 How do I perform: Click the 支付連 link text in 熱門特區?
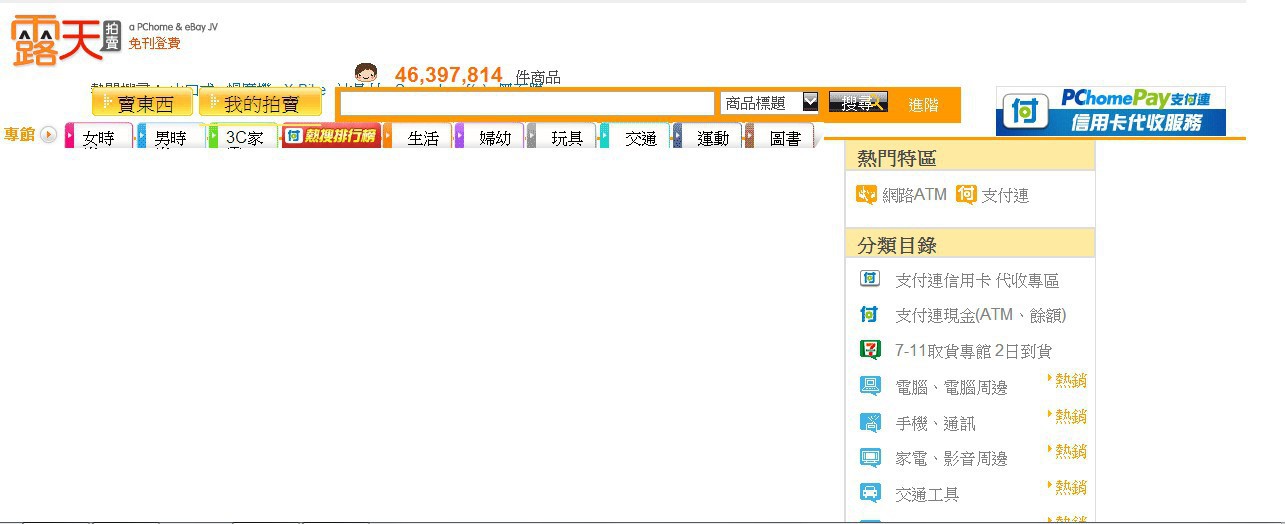tap(1005, 195)
